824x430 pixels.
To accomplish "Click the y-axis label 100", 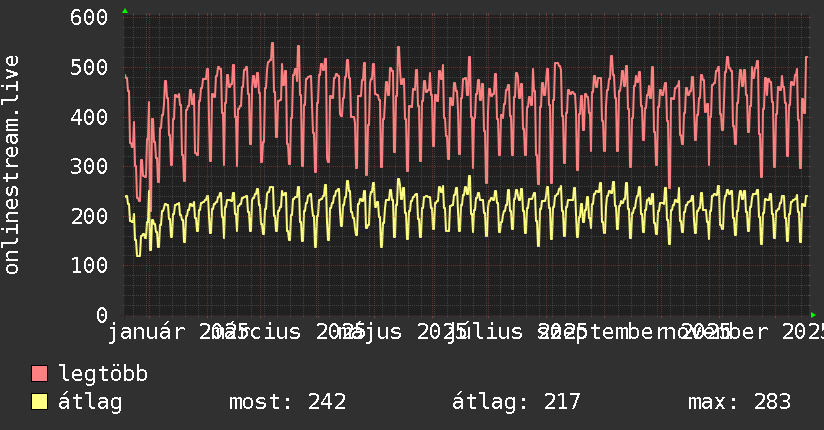I will coord(89,265).
